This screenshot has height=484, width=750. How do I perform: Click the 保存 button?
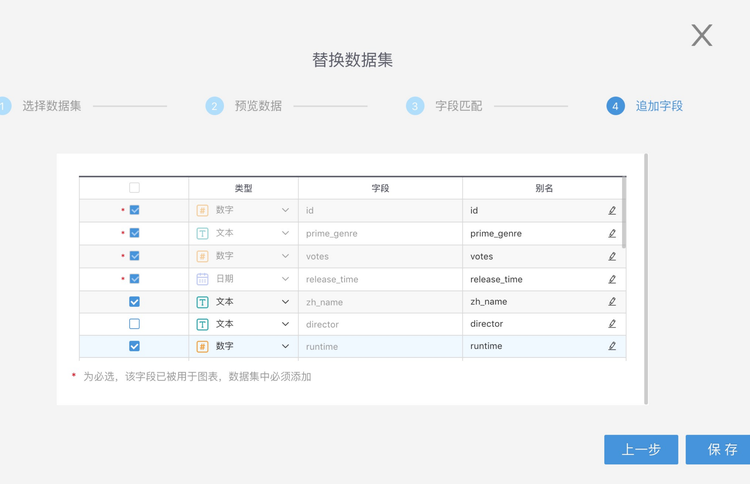(718, 450)
